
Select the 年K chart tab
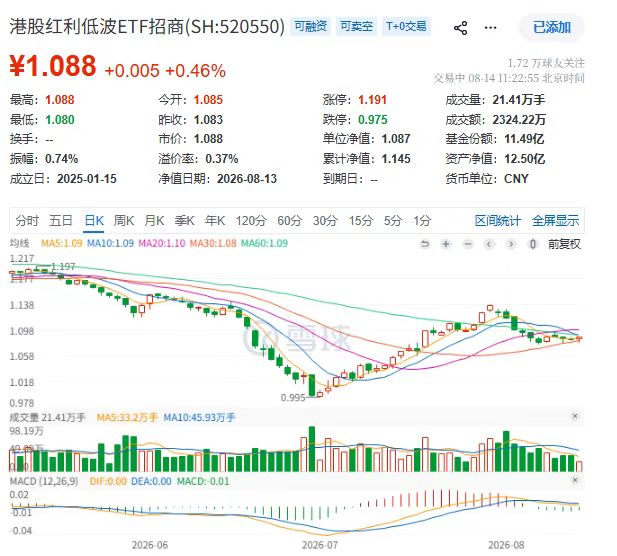pos(215,221)
